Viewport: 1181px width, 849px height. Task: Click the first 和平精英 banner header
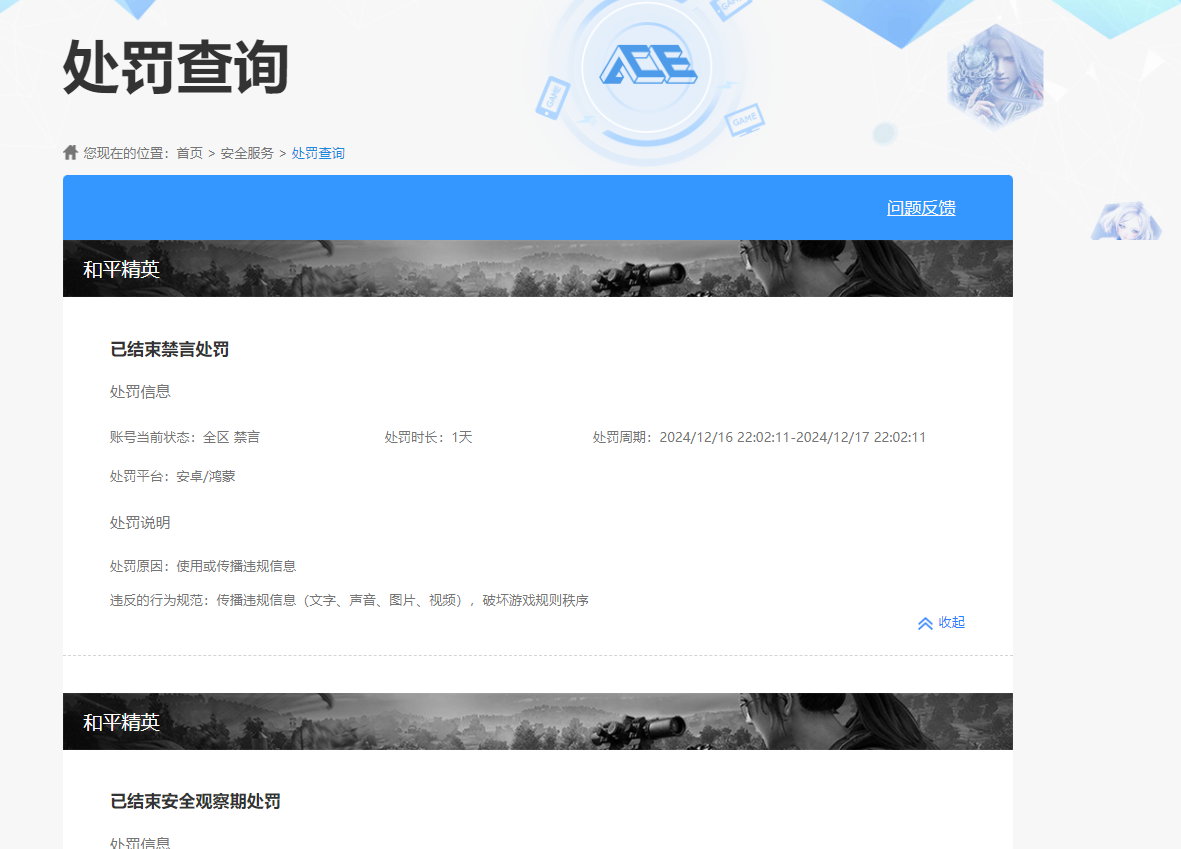click(x=538, y=268)
